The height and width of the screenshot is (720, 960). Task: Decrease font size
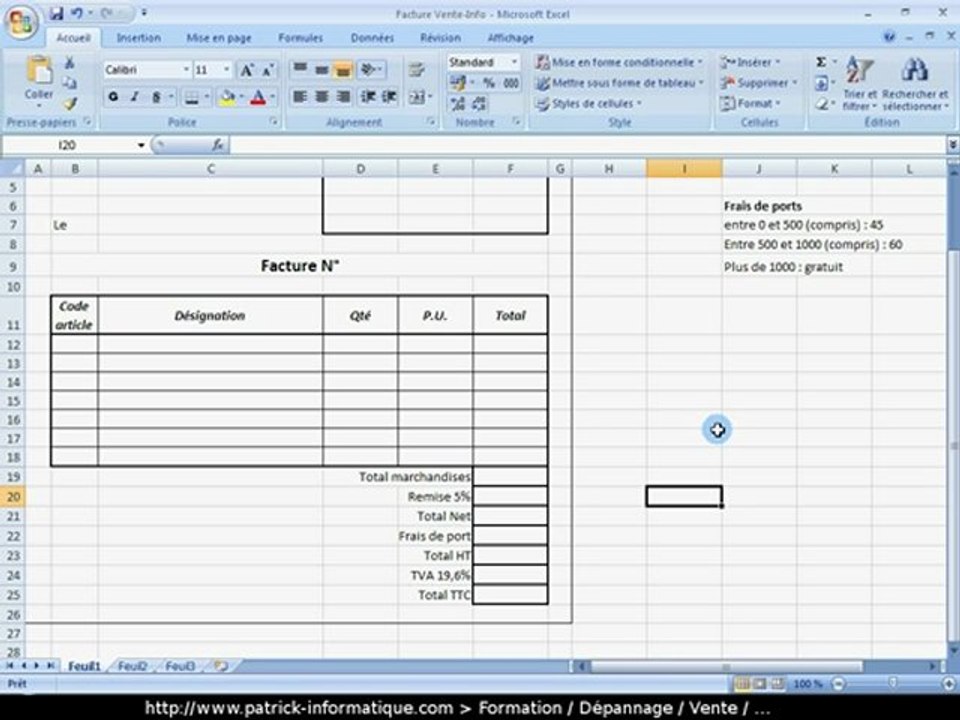click(268, 70)
